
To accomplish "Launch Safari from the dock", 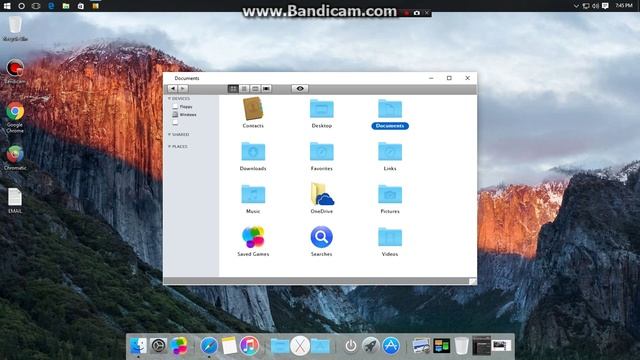I will [209, 346].
